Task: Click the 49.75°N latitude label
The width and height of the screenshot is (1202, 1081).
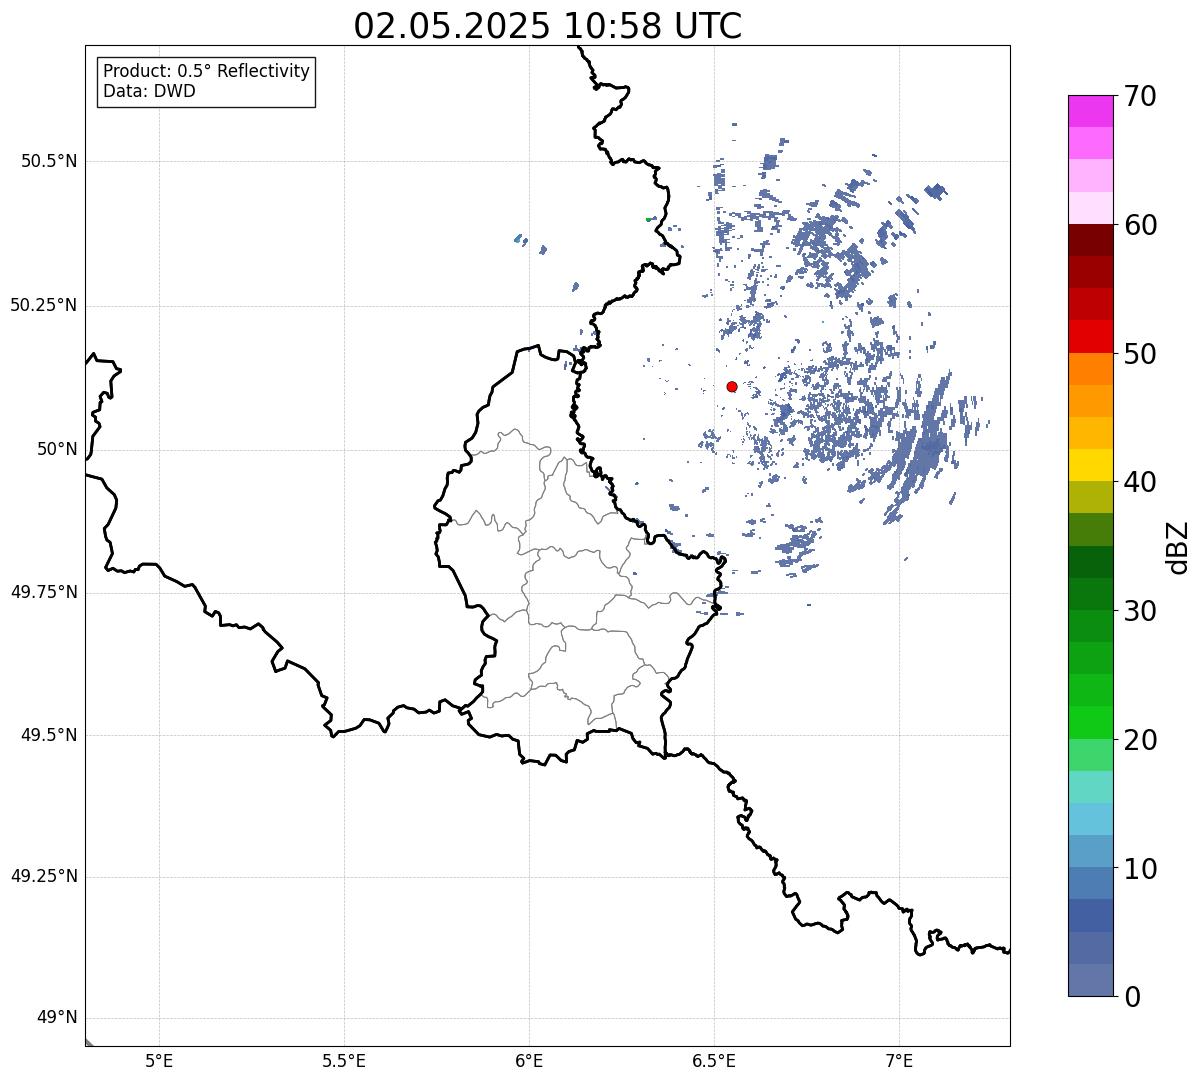Action: [44, 592]
